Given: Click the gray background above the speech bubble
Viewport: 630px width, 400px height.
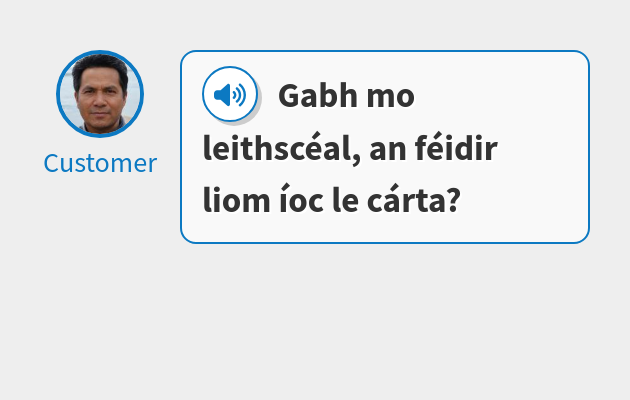Looking at the screenshot, I should click(385, 24).
